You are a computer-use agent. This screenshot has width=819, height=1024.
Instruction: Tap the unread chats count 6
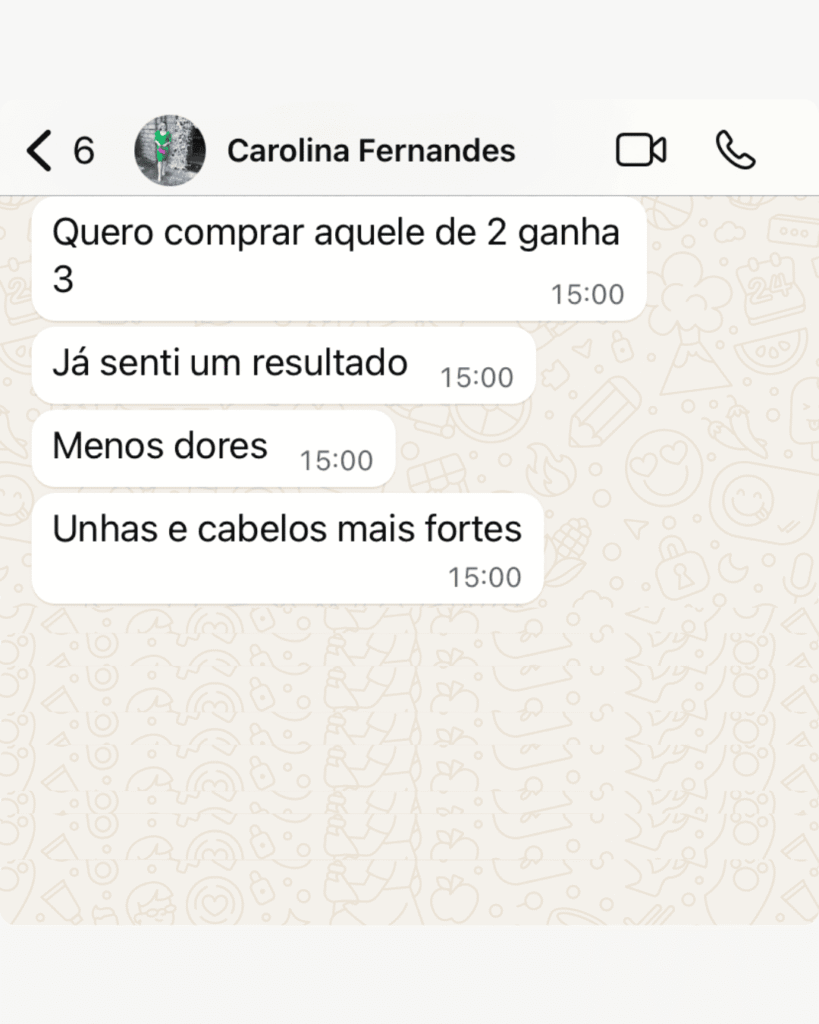[84, 151]
